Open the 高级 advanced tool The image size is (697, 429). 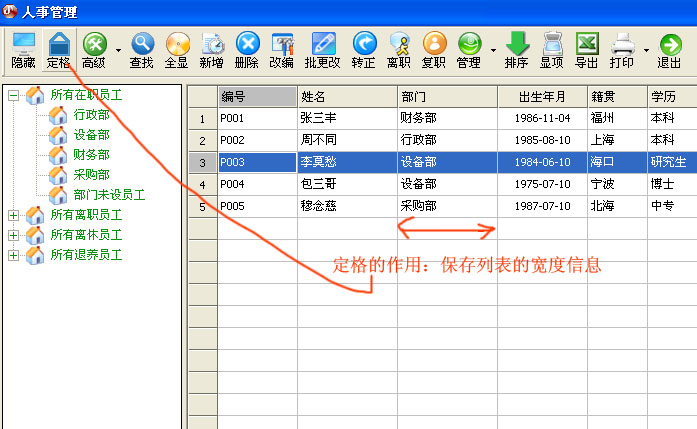point(94,50)
